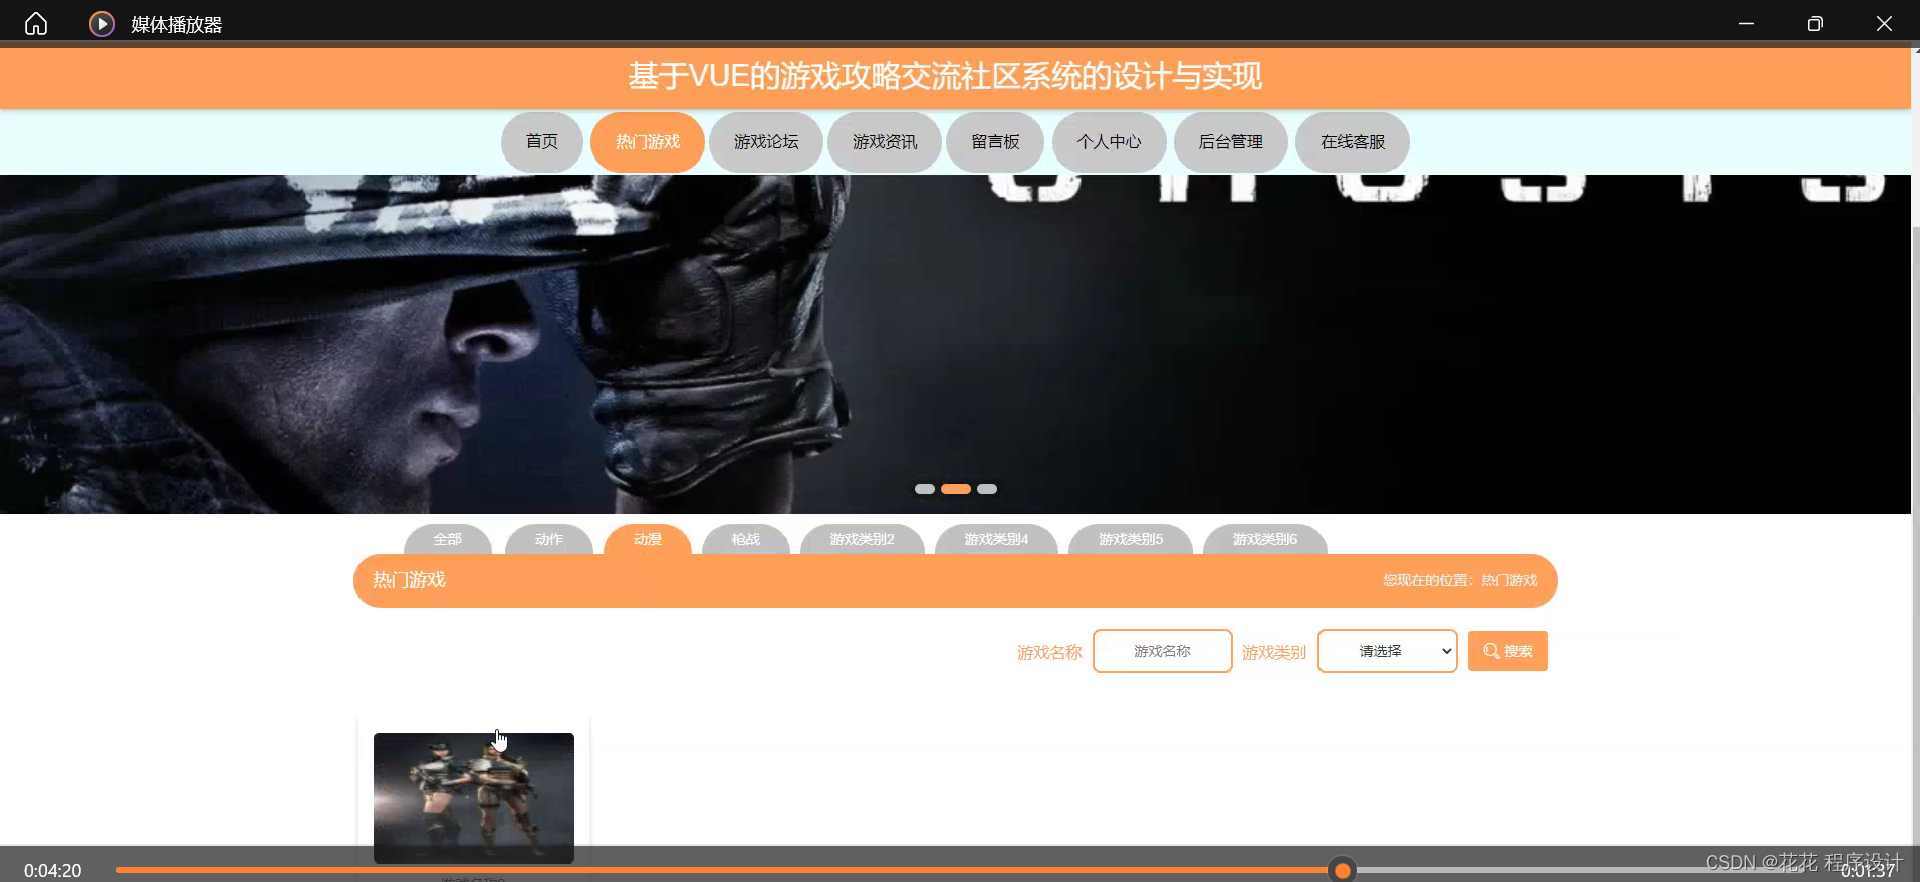
Task: Click the orange 搜索 button
Action: [x=1508, y=651]
